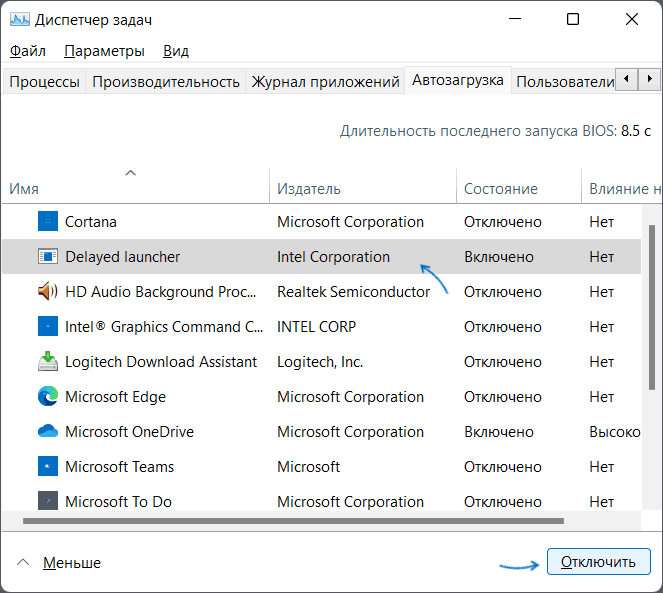Click the Отключить button
663x593 pixels.
[598, 562]
